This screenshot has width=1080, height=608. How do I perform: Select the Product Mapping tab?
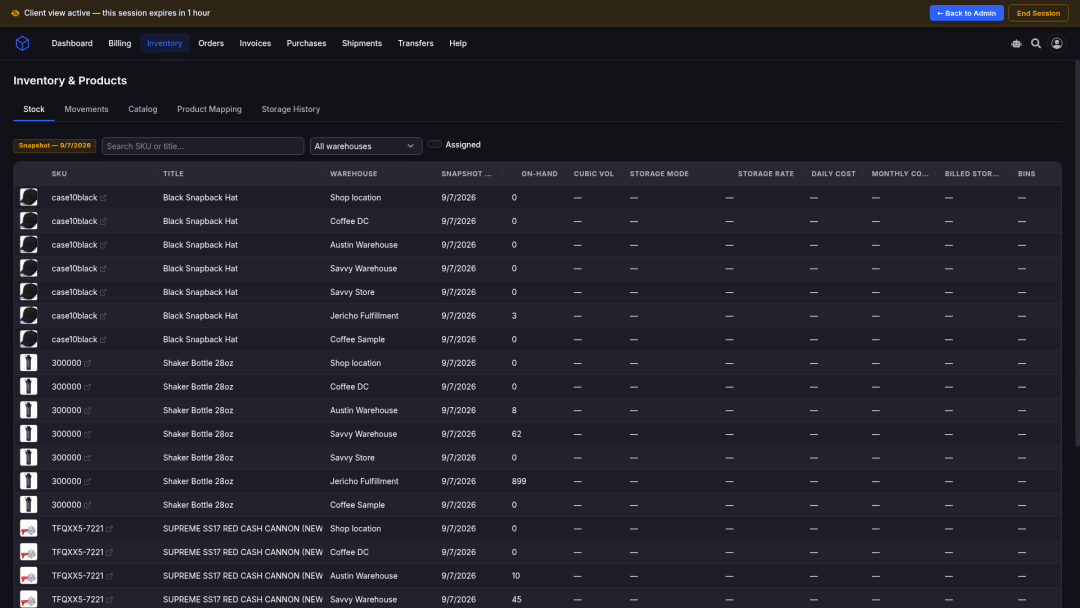209,109
